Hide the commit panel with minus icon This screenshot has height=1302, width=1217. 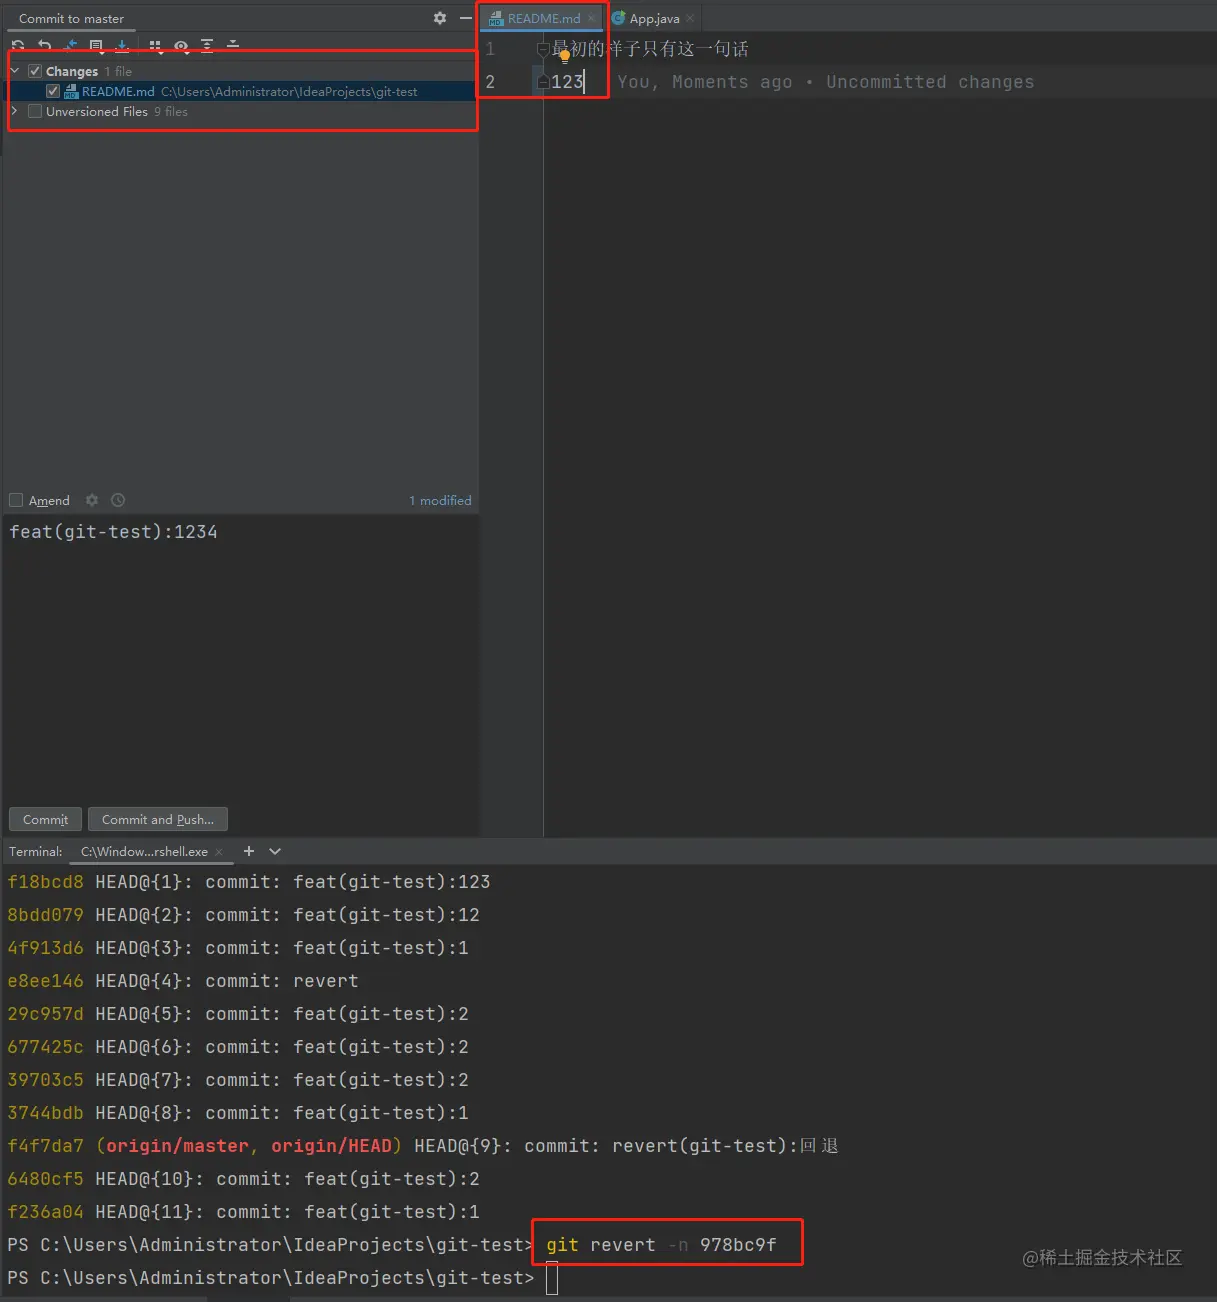465,18
